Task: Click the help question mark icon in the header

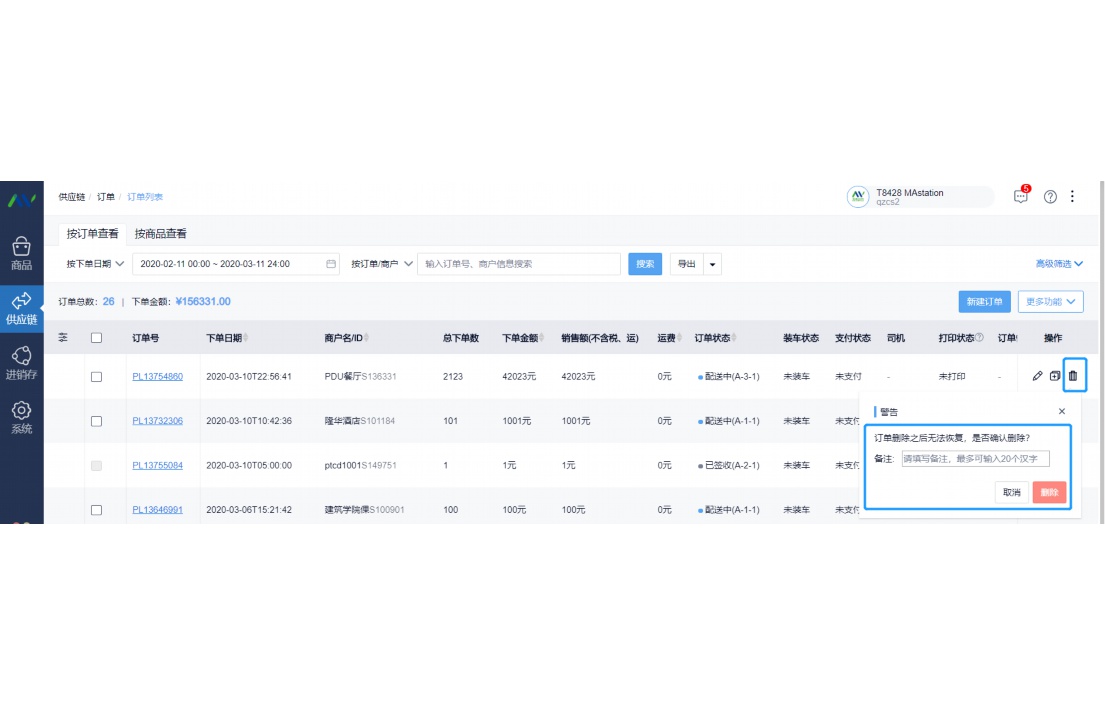Action: pos(1050,197)
